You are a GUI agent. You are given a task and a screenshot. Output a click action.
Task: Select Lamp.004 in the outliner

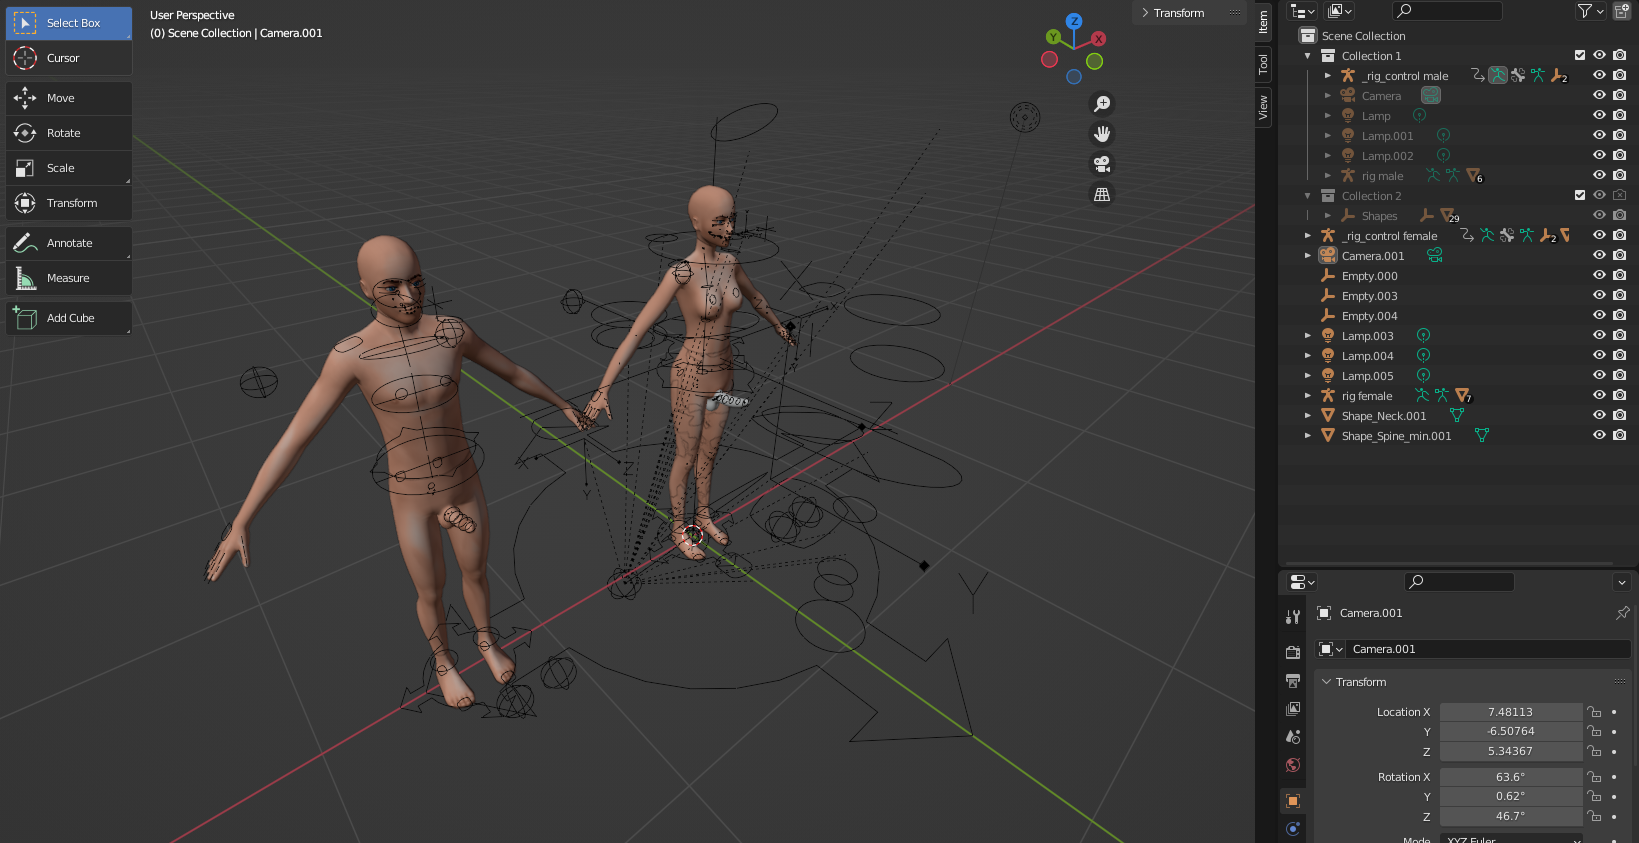(1367, 356)
